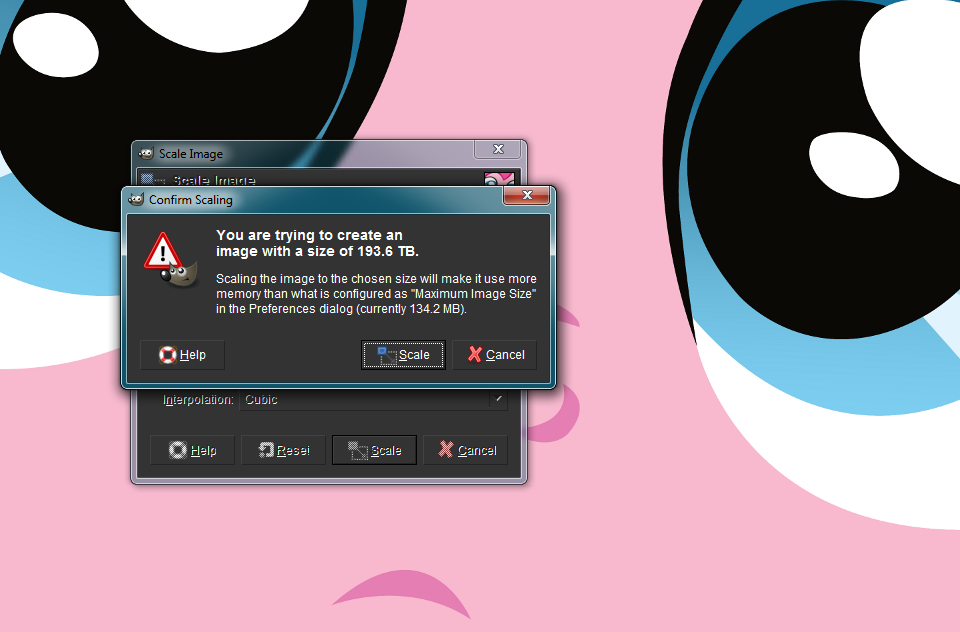Image resolution: width=960 pixels, height=632 pixels.
Task: Close the Confirm Scaling dialog
Action: click(527, 195)
